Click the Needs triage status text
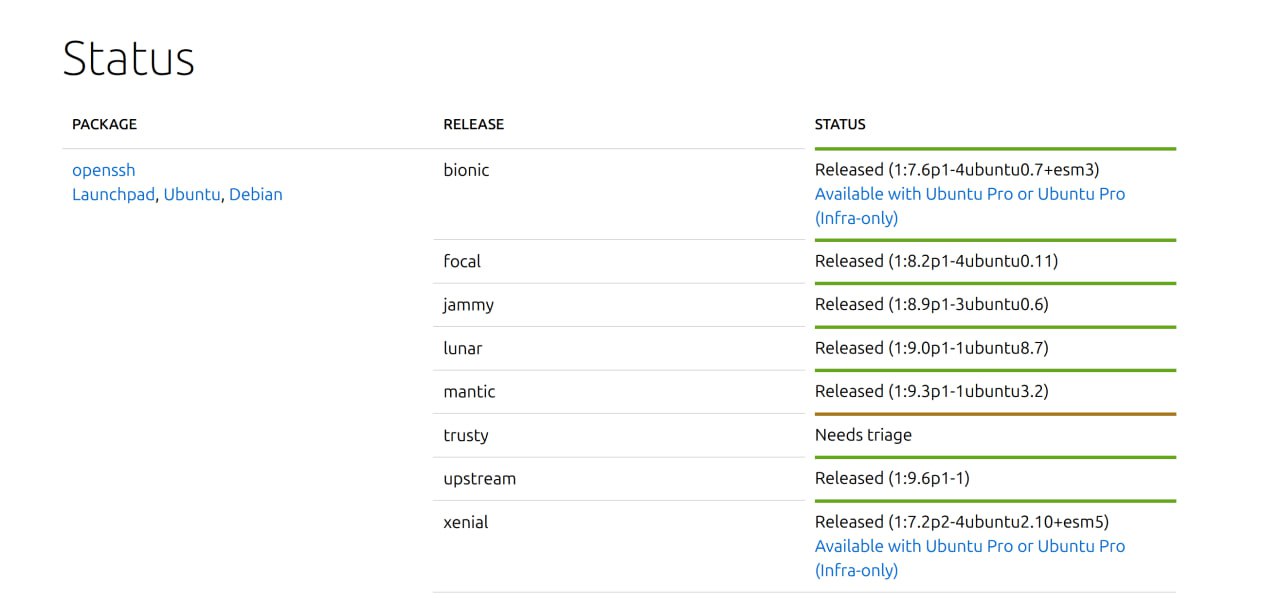1280x599 pixels. 863,435
